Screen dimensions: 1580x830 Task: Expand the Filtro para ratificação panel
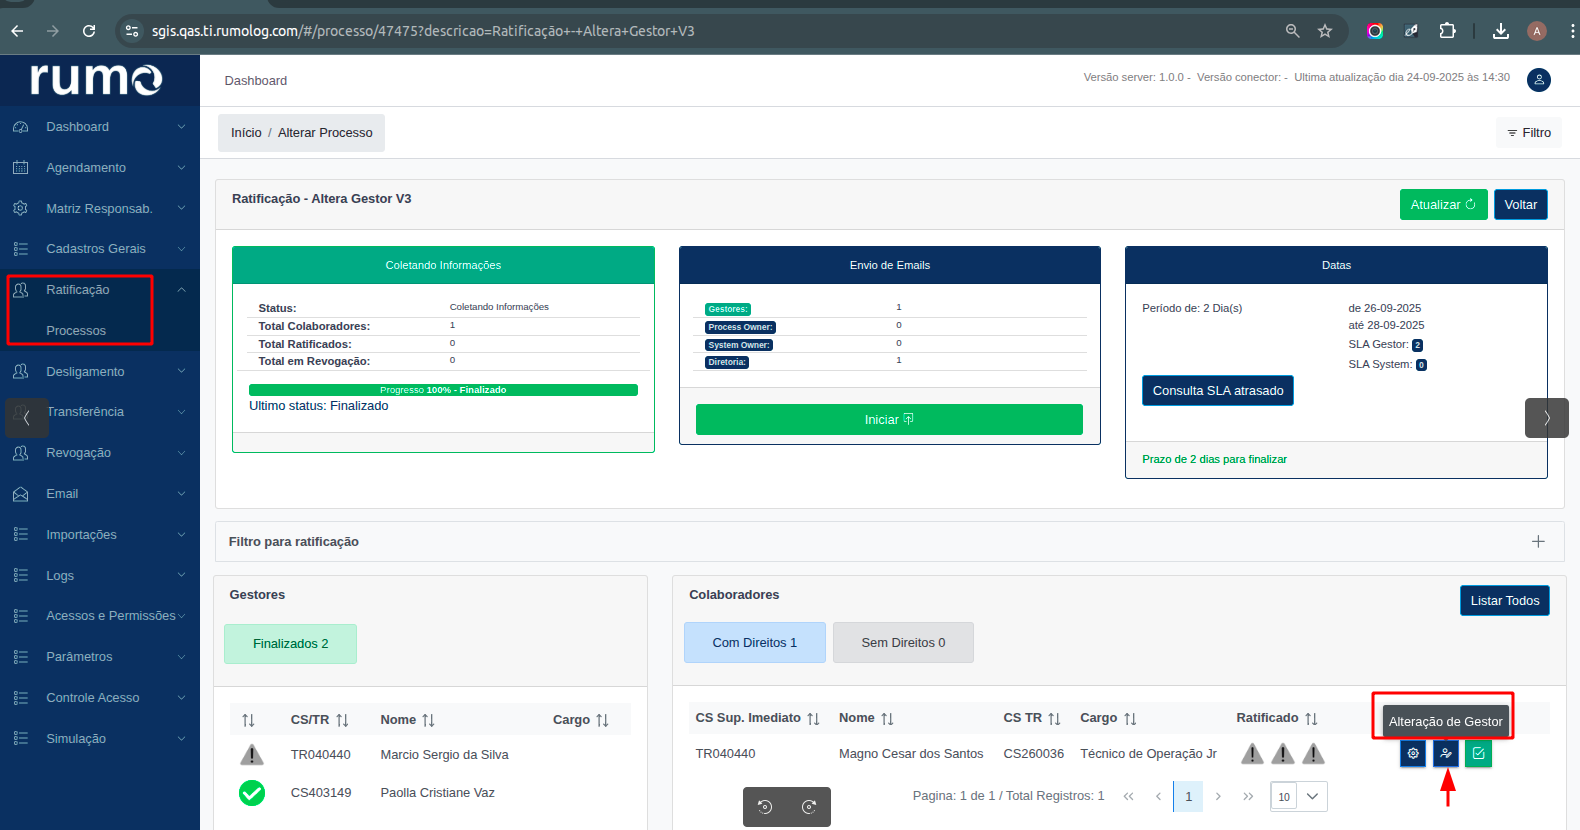(x=1538, y=542)
